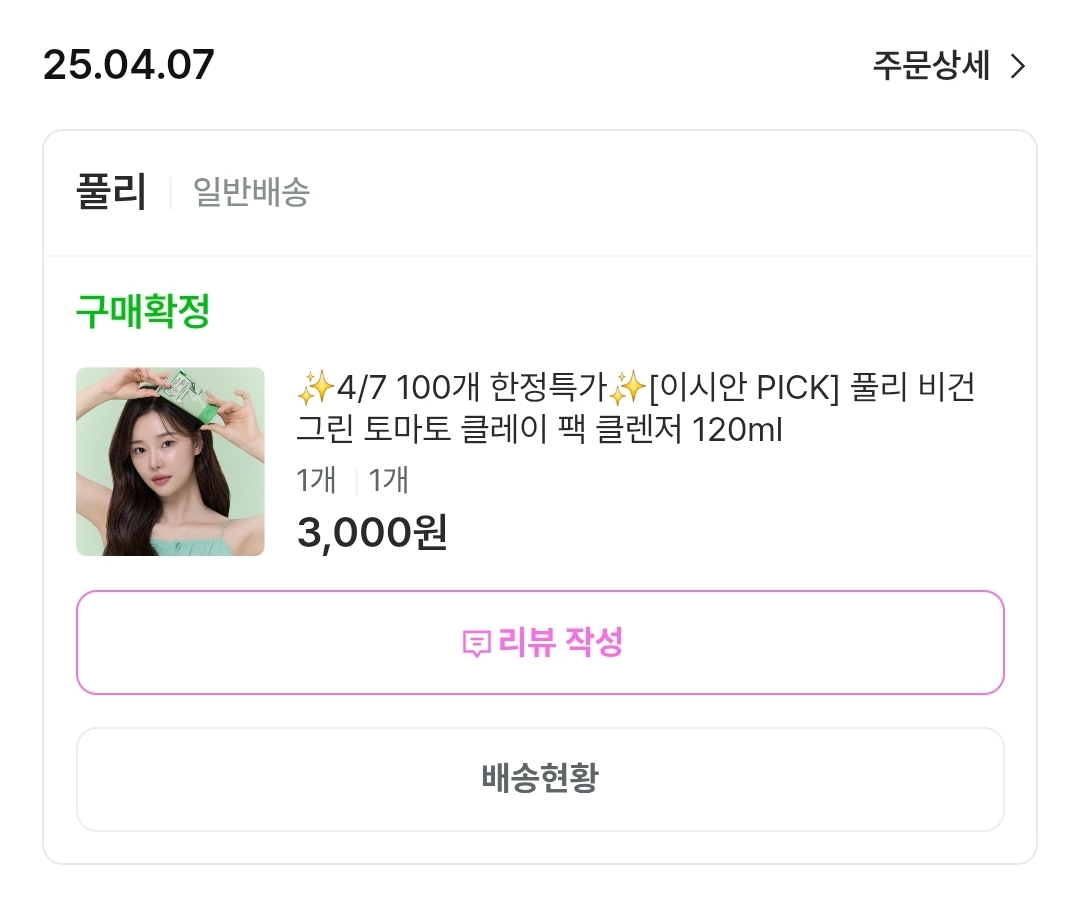Click the 3,000원 price
Viewport: 1079px width, 903px height.
click(x=372, y=532)
